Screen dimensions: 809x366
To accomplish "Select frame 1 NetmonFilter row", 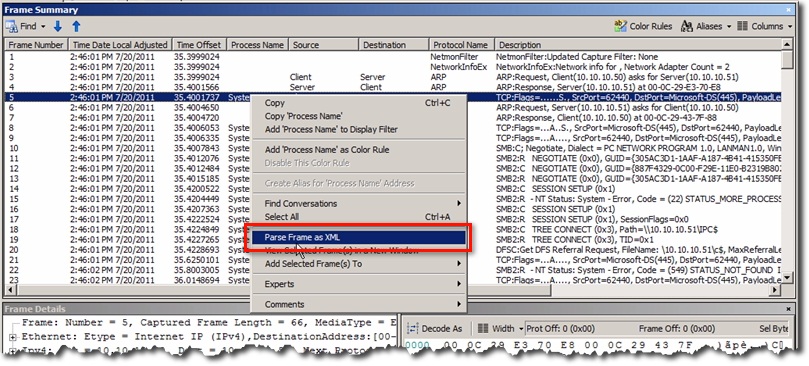I will point(394,57).
